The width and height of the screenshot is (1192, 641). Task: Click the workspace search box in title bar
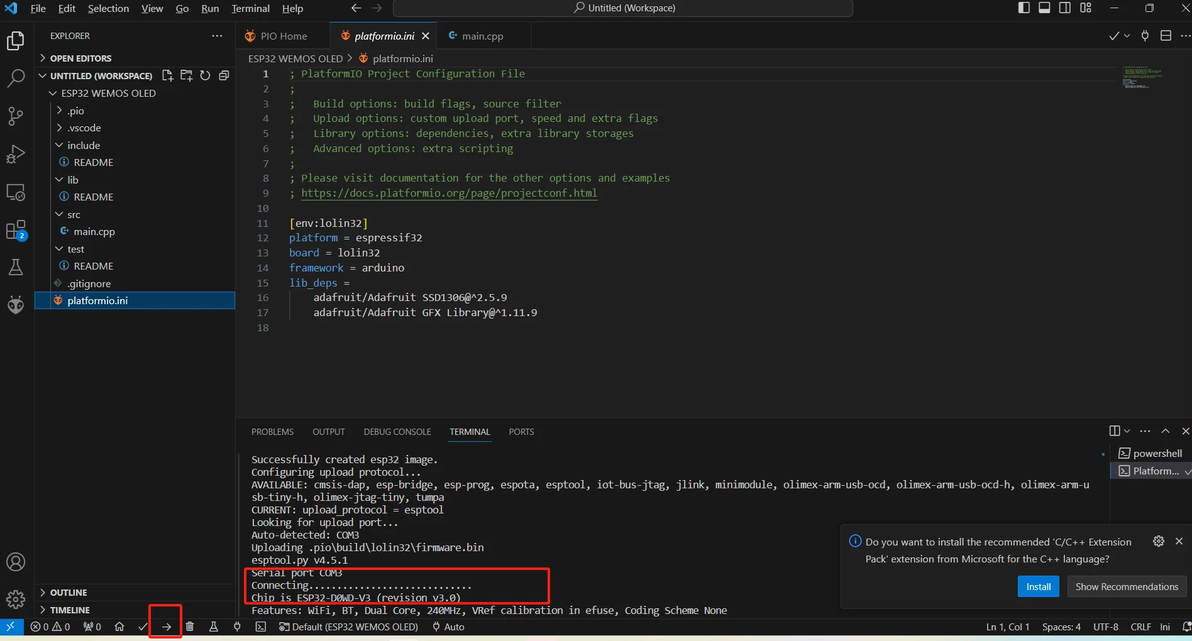(623, 8)
